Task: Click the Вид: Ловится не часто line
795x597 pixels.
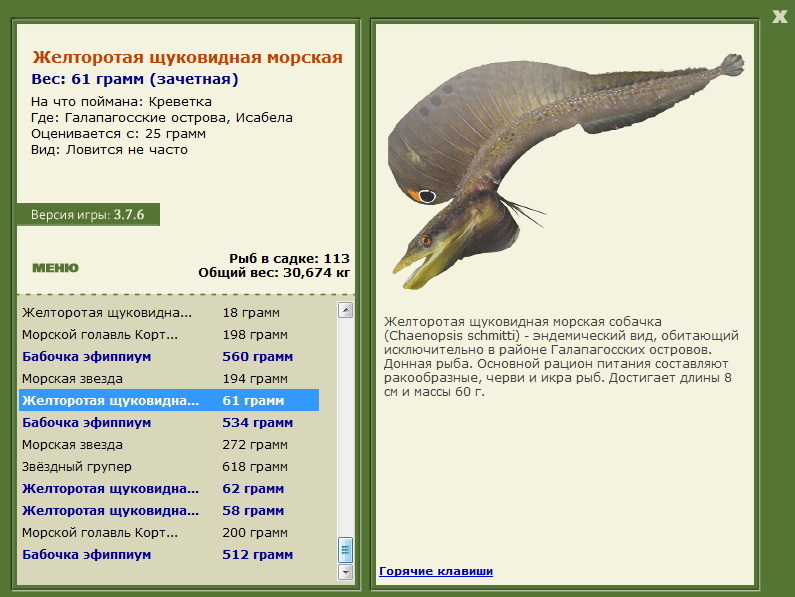Action: click(x=109, y=150)
